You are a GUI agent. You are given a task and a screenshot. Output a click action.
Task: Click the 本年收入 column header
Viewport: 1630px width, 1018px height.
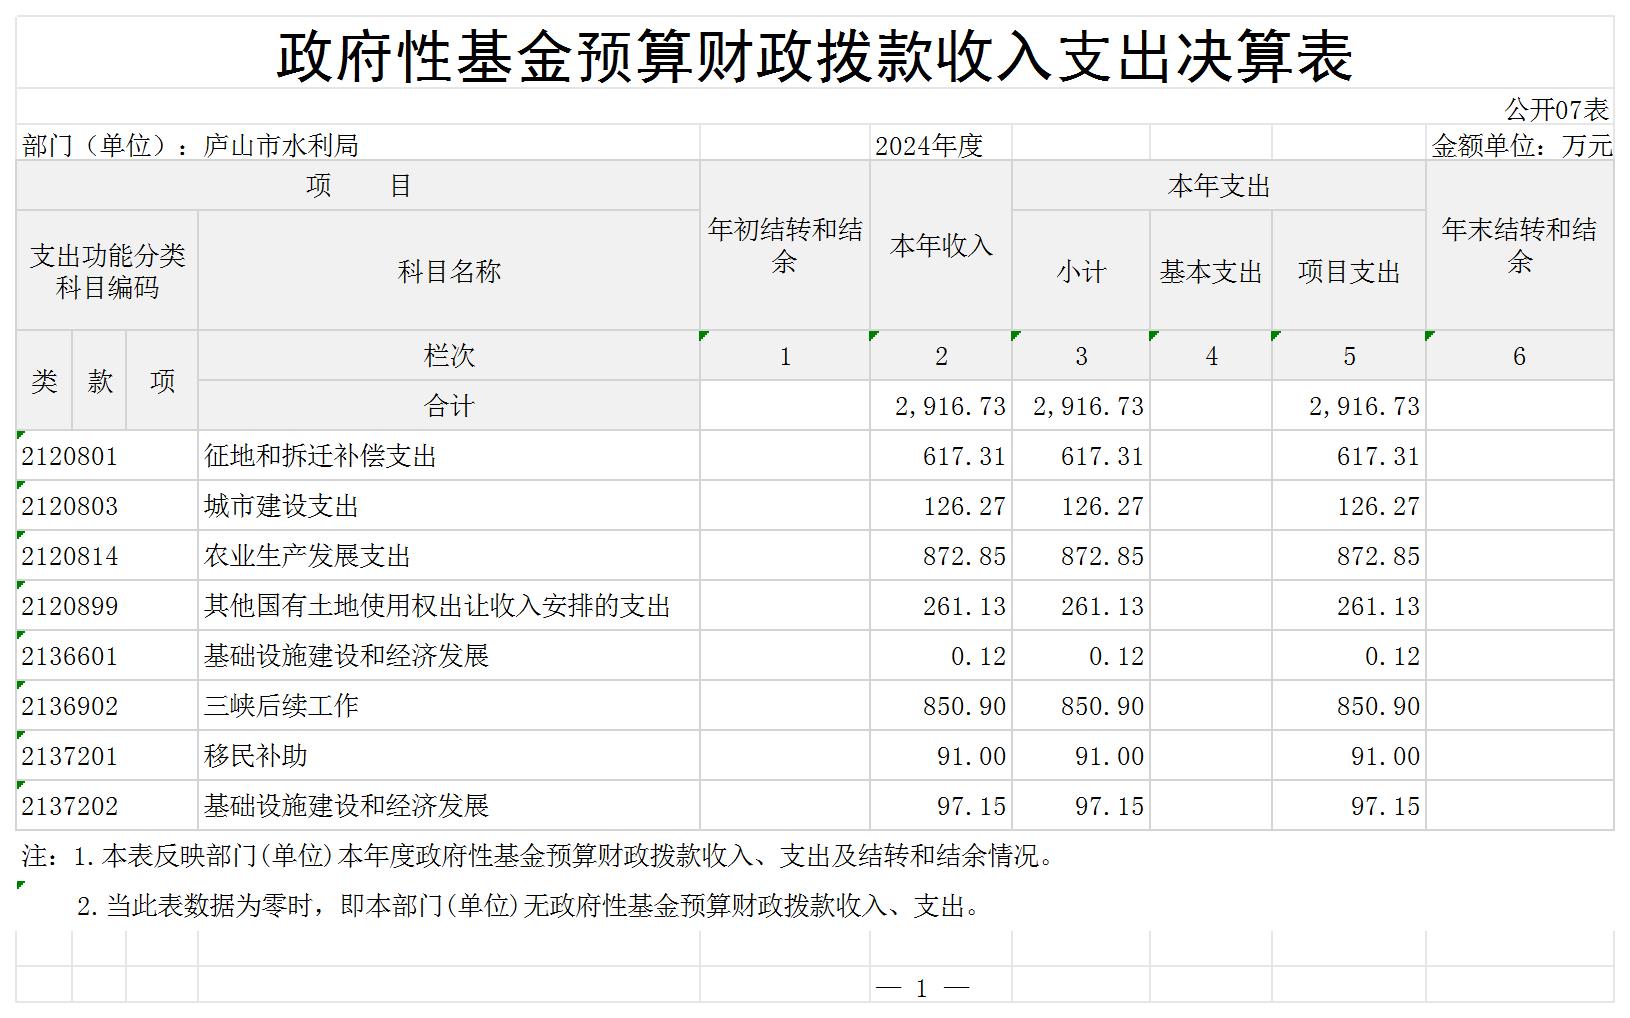[940, 246]
